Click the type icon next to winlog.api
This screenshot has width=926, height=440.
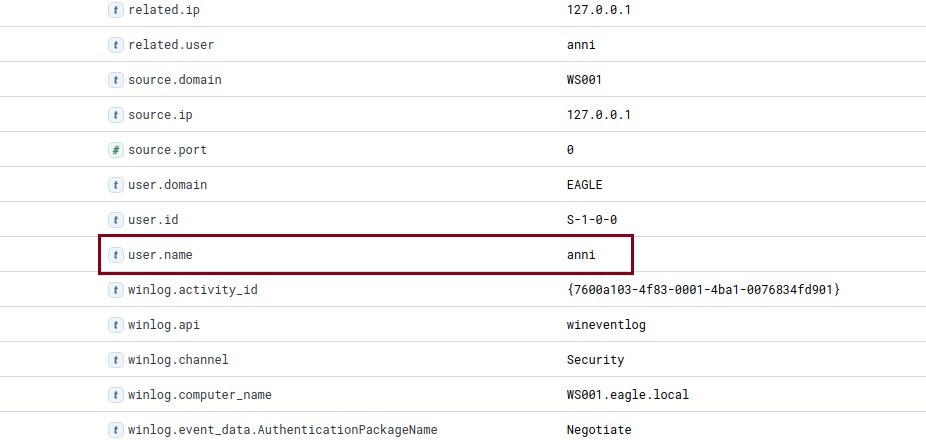(x=116, y=325)
